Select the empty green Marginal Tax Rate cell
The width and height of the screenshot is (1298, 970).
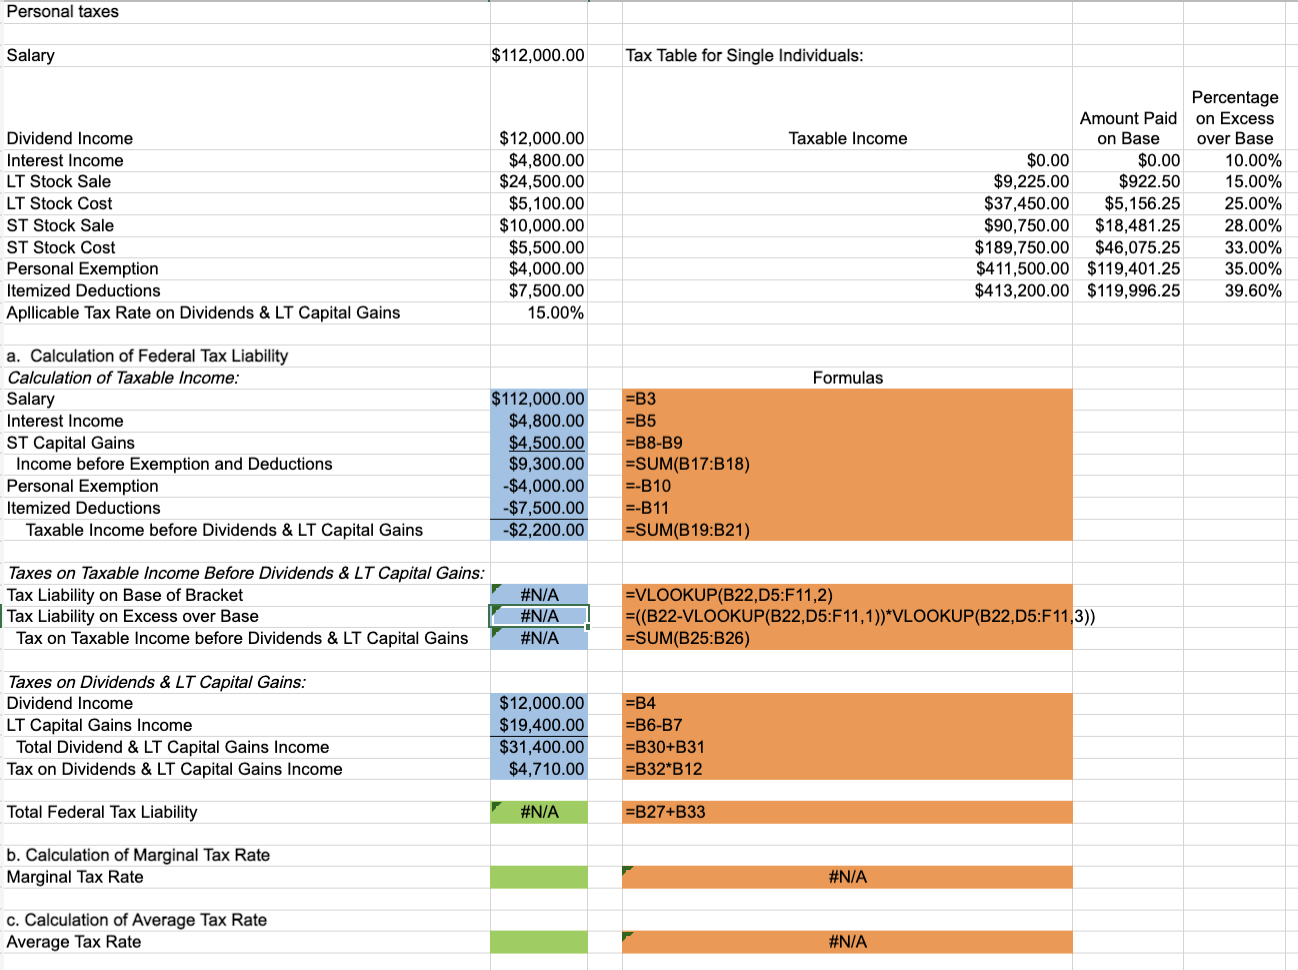pyautogui.click(x=538, y=877)
